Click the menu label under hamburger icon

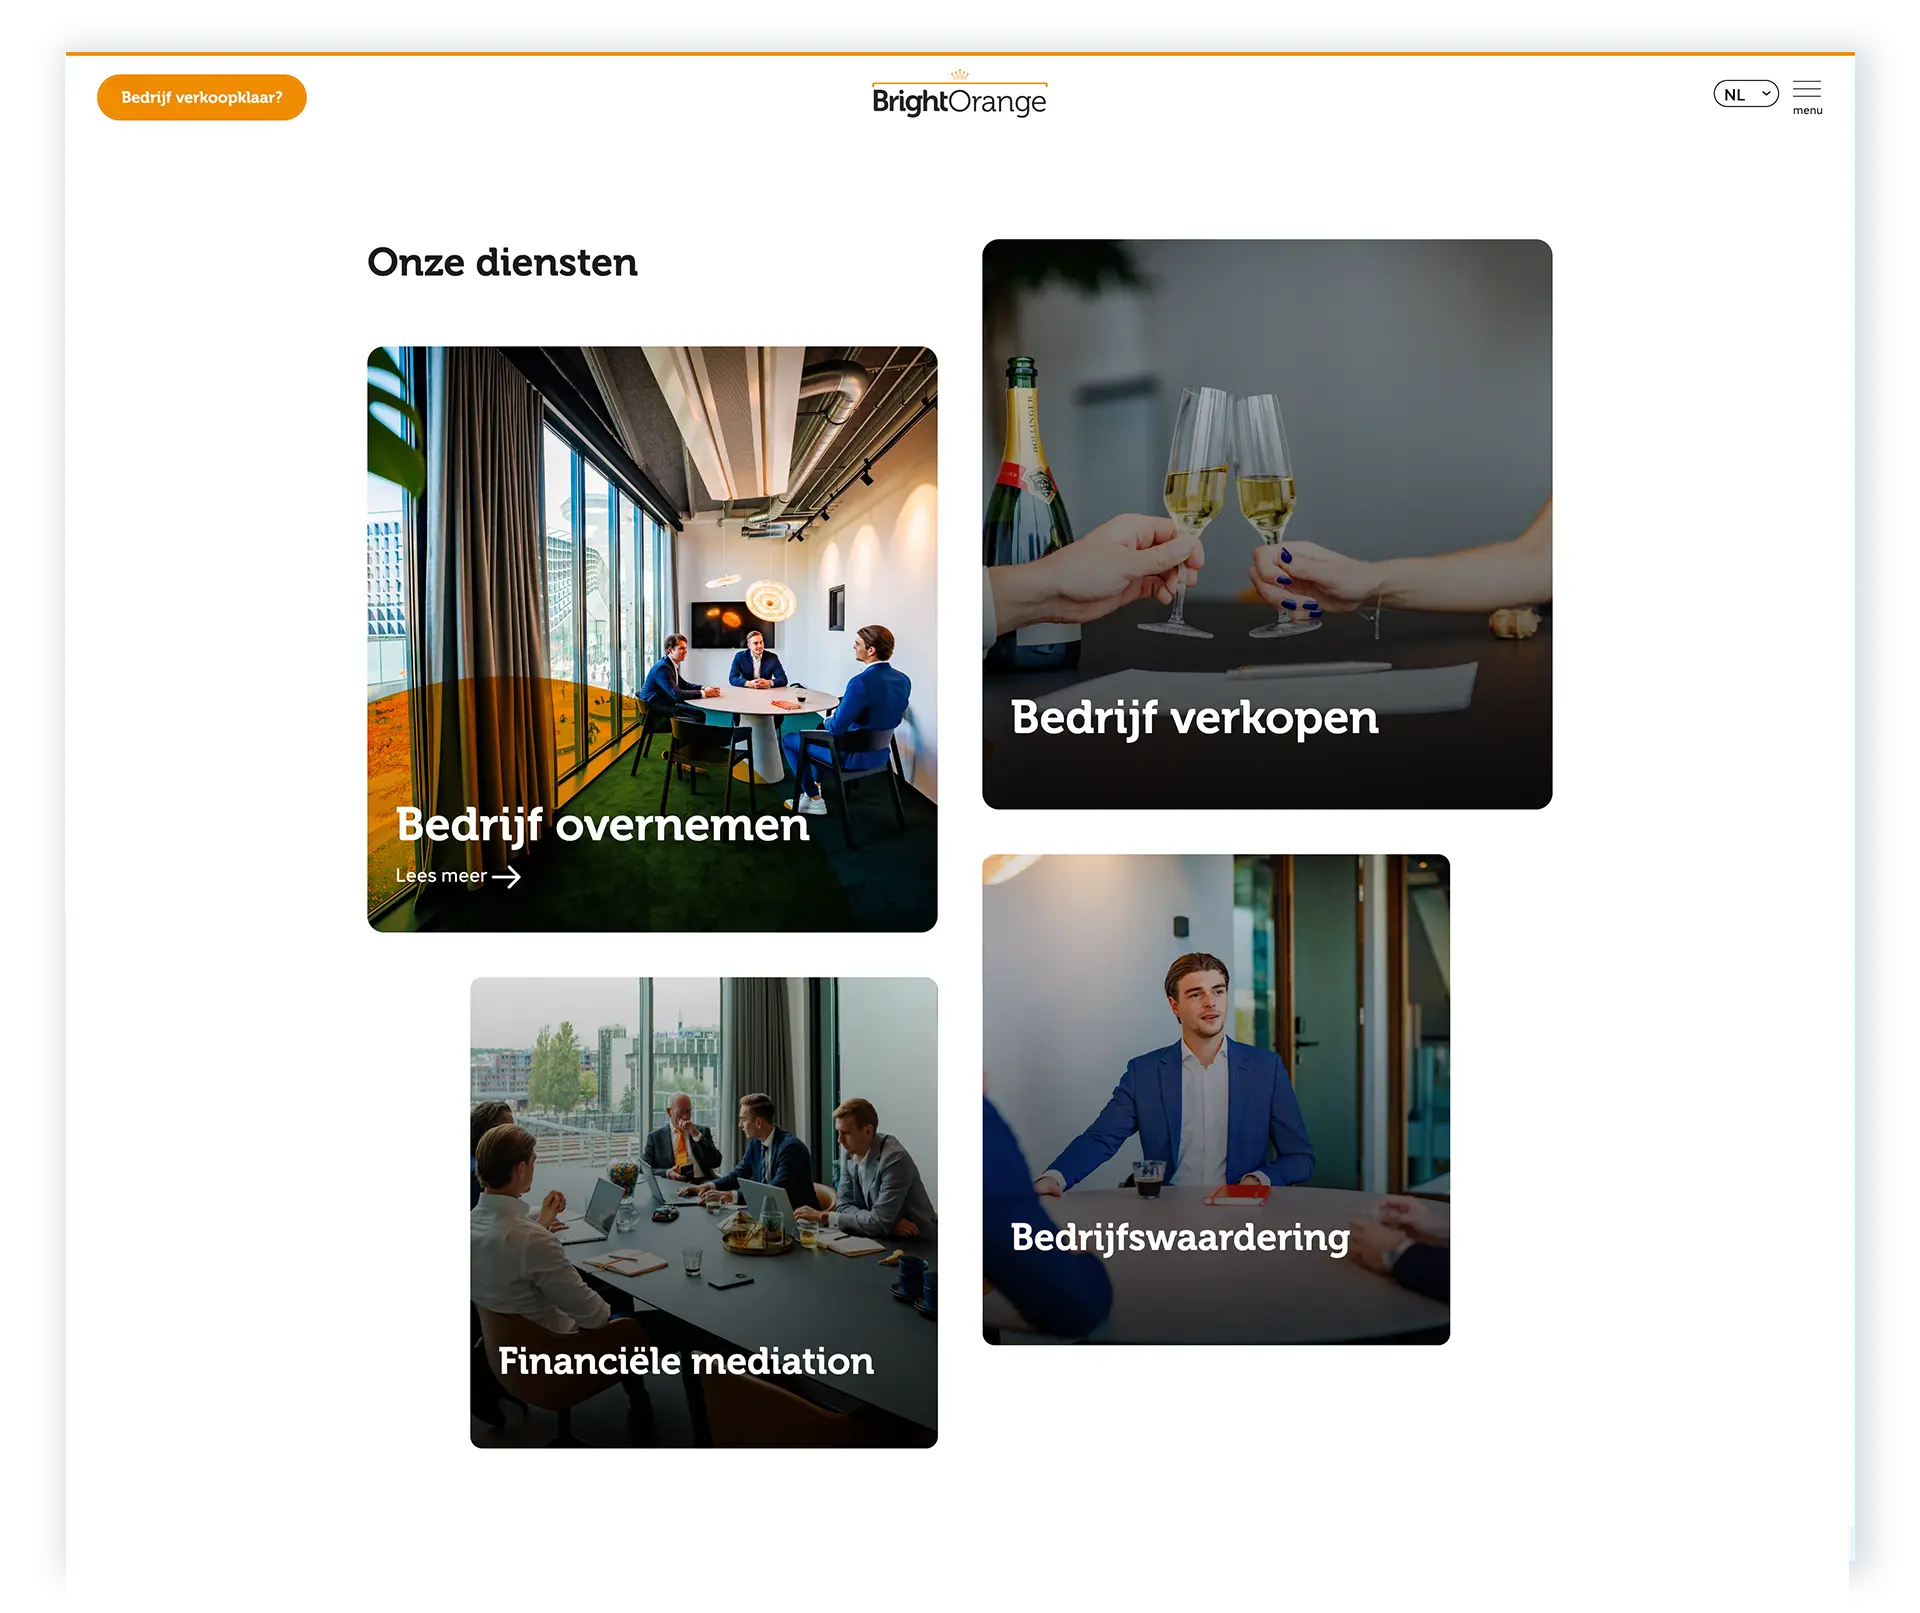pos(1807,111)
